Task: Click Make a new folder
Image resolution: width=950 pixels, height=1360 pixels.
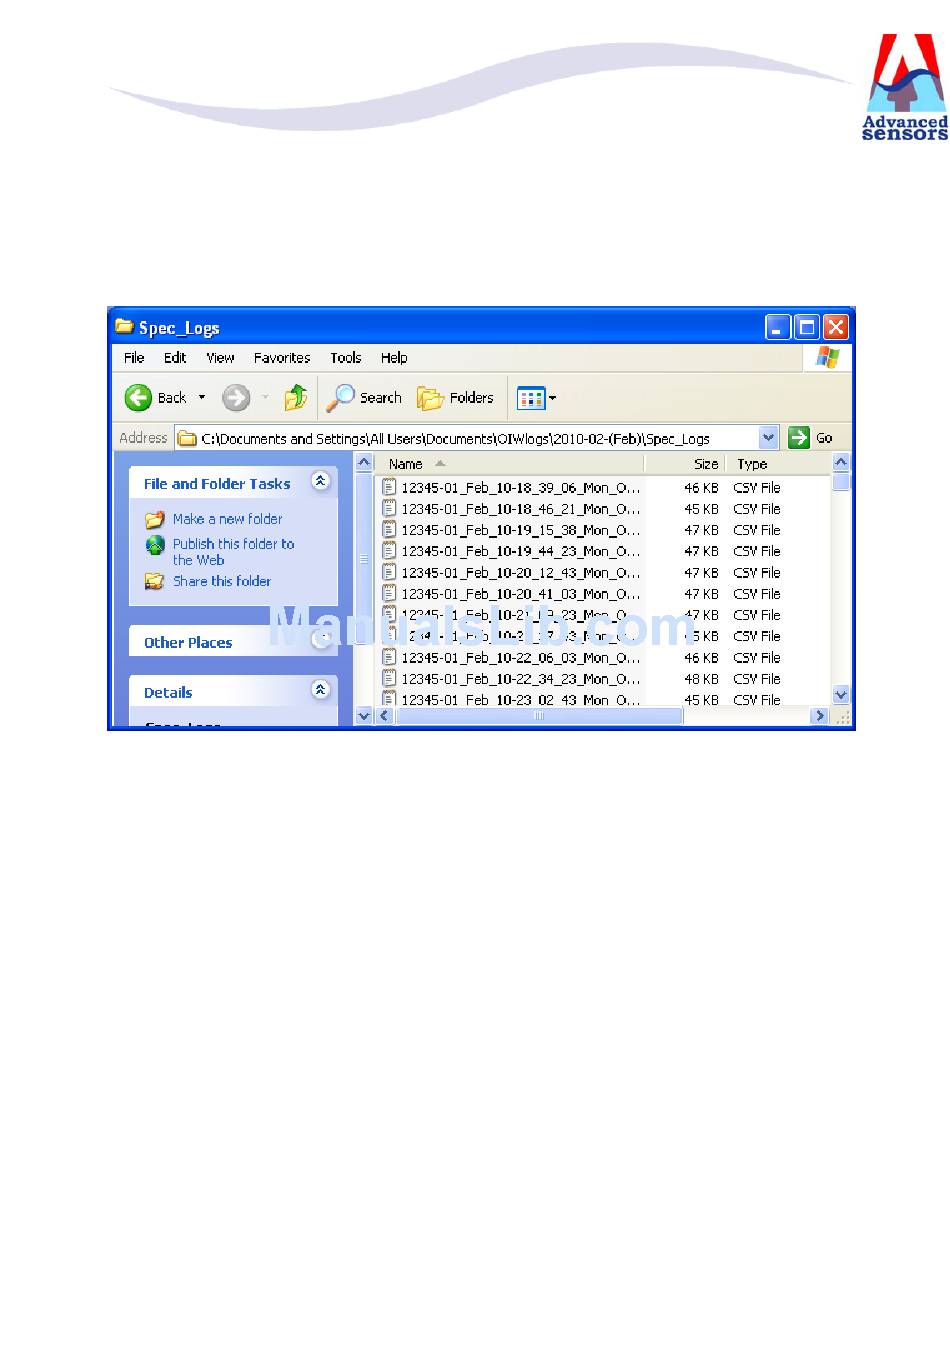Action: tap(228, 519)
